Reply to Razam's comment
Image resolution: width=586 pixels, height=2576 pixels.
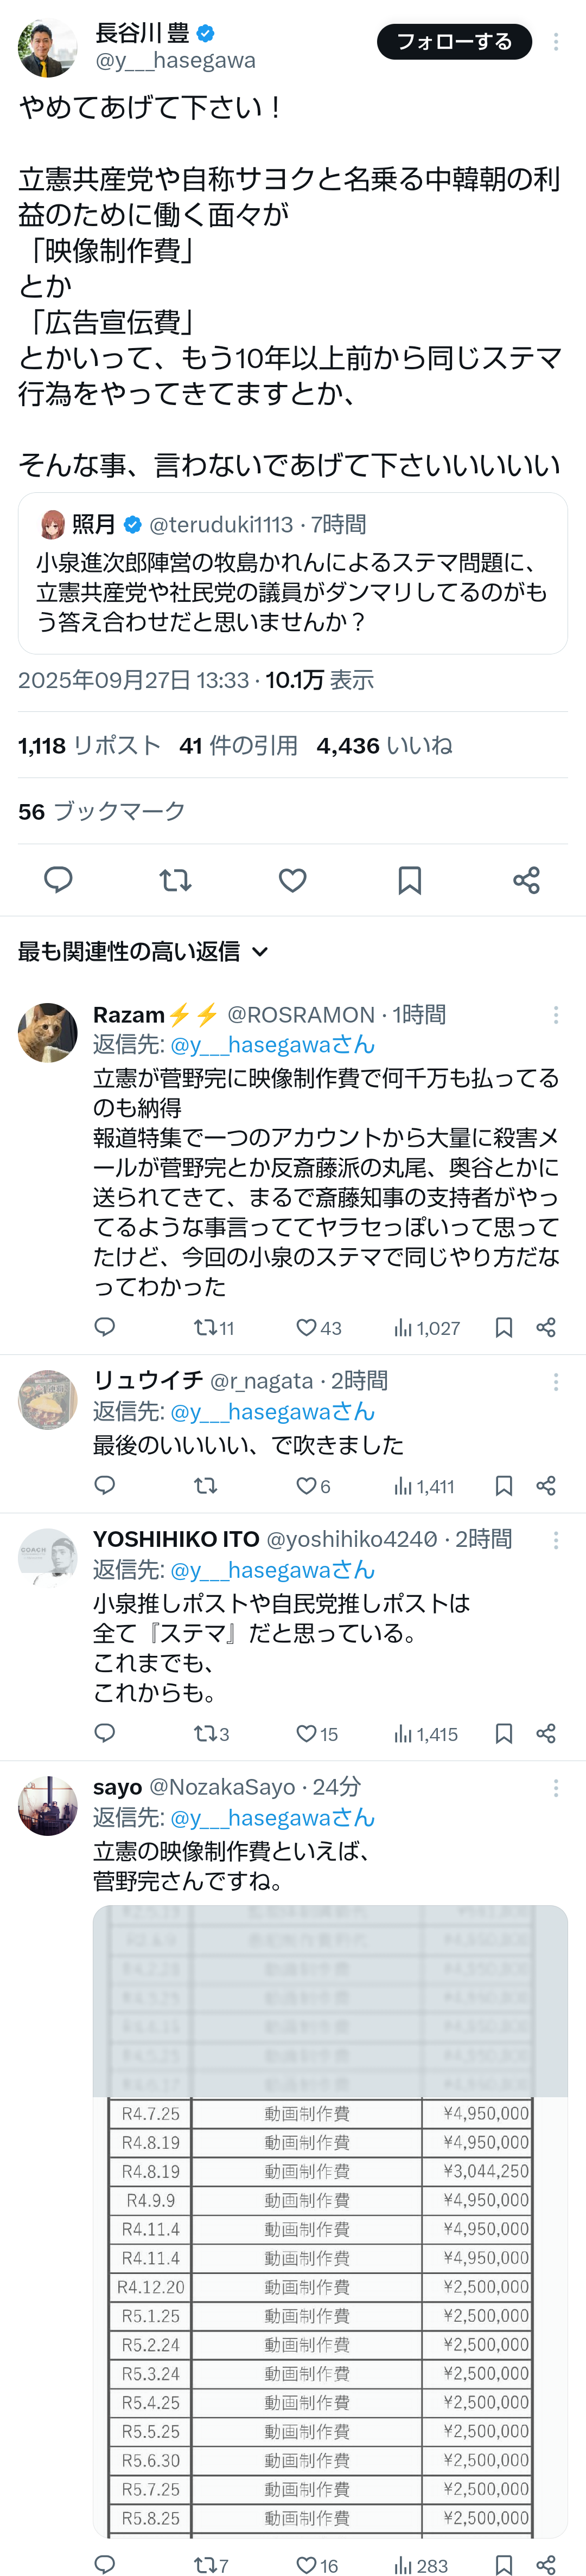tap(105, 1327)
